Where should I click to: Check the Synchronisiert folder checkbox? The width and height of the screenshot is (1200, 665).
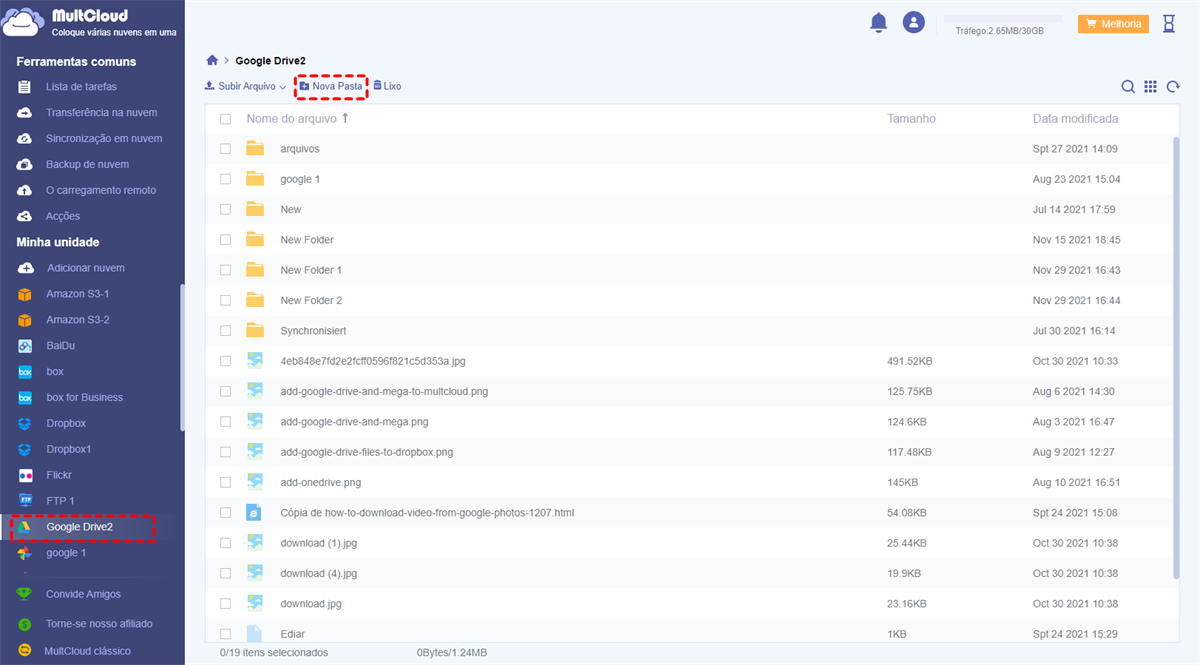225,330
